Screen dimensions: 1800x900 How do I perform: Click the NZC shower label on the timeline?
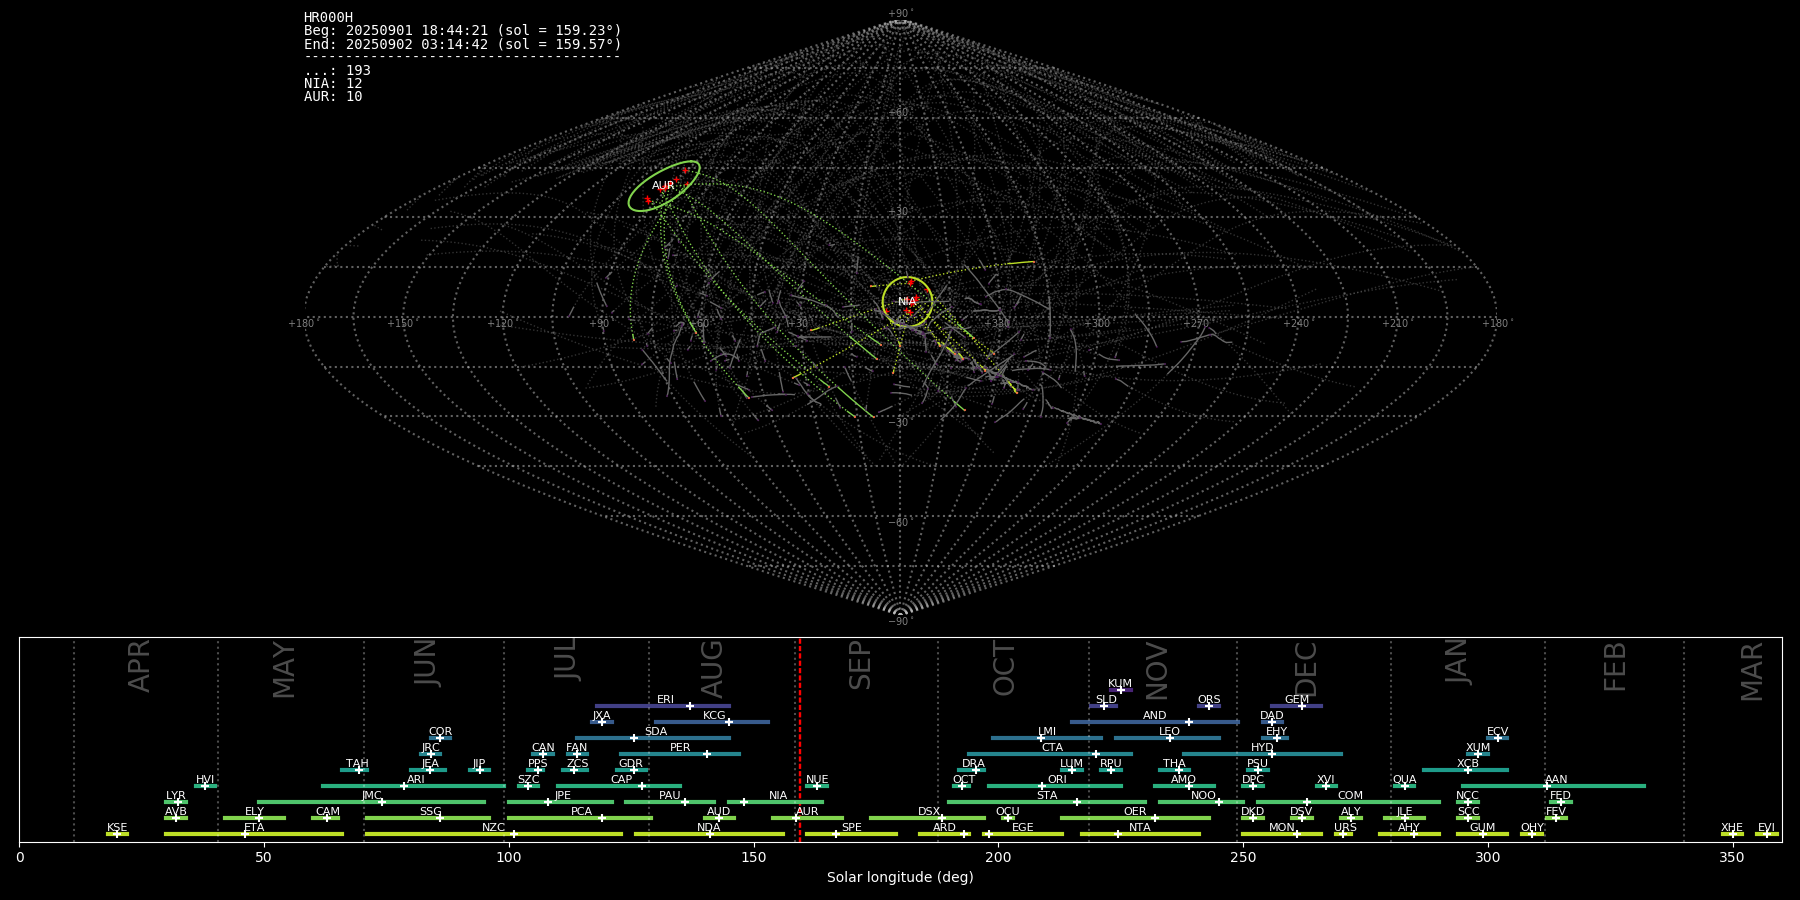point(494,827)
